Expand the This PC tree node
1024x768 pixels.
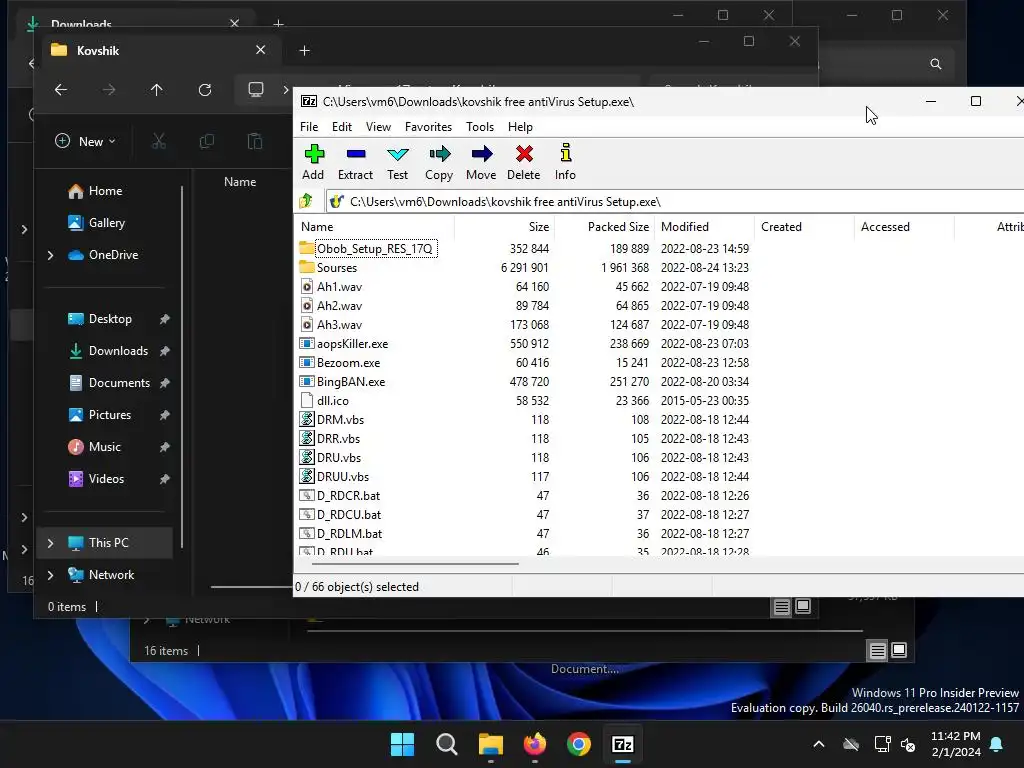point(50,543)
